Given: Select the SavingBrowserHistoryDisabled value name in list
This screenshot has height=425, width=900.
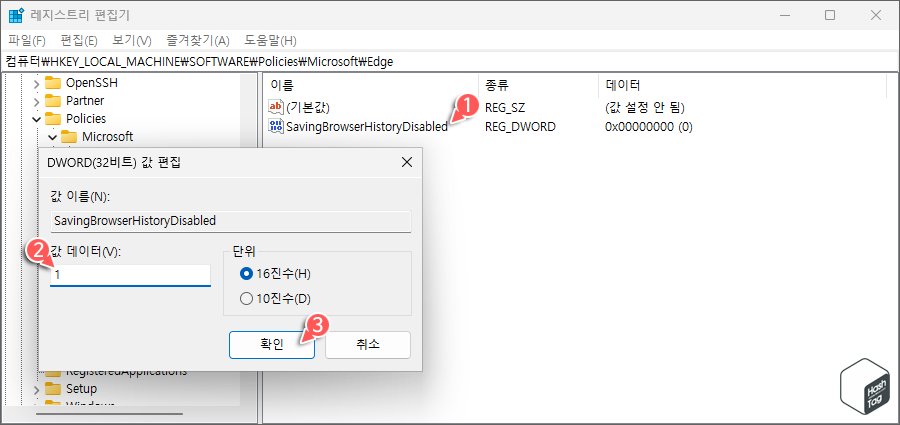Looking at the screenshot, I should pyautogui.click(x=367, y=126).
